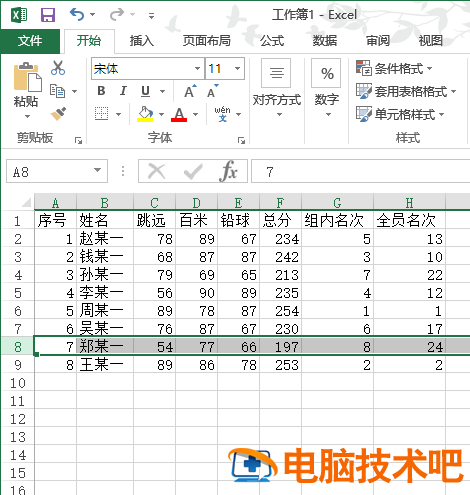Select column G header
470x495 pixels.
click(337, 202)
